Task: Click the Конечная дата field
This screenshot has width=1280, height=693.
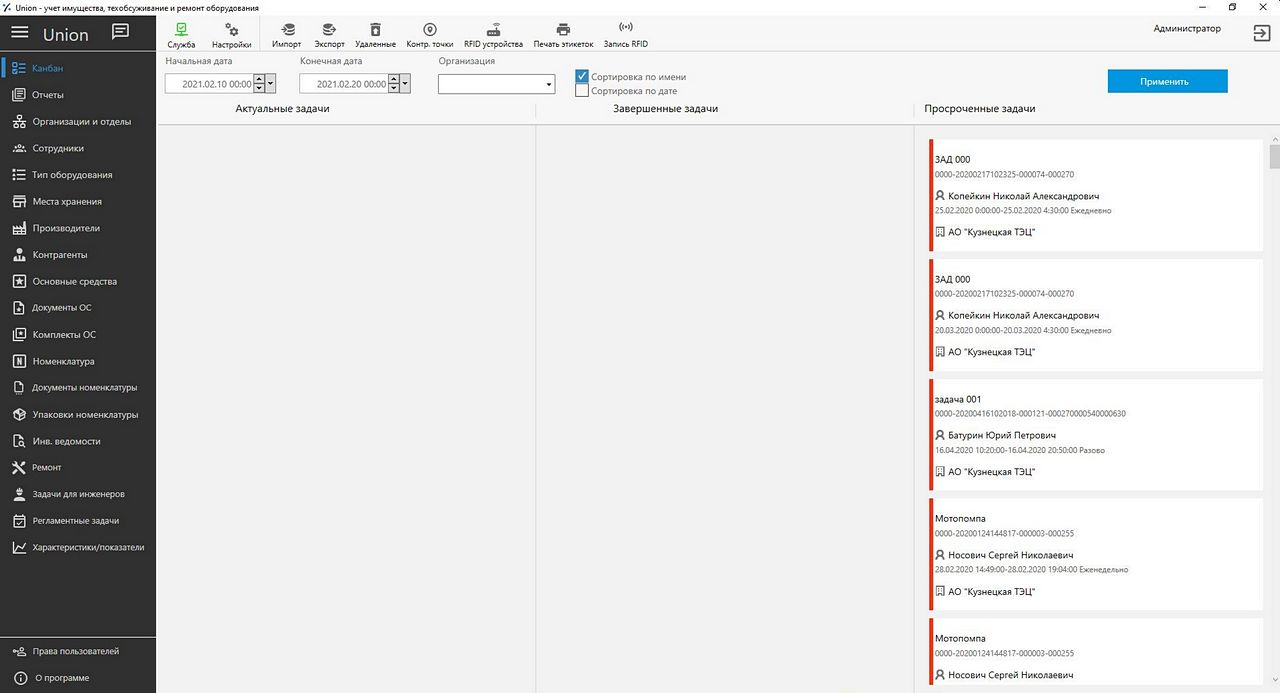Action: [344, 85]
